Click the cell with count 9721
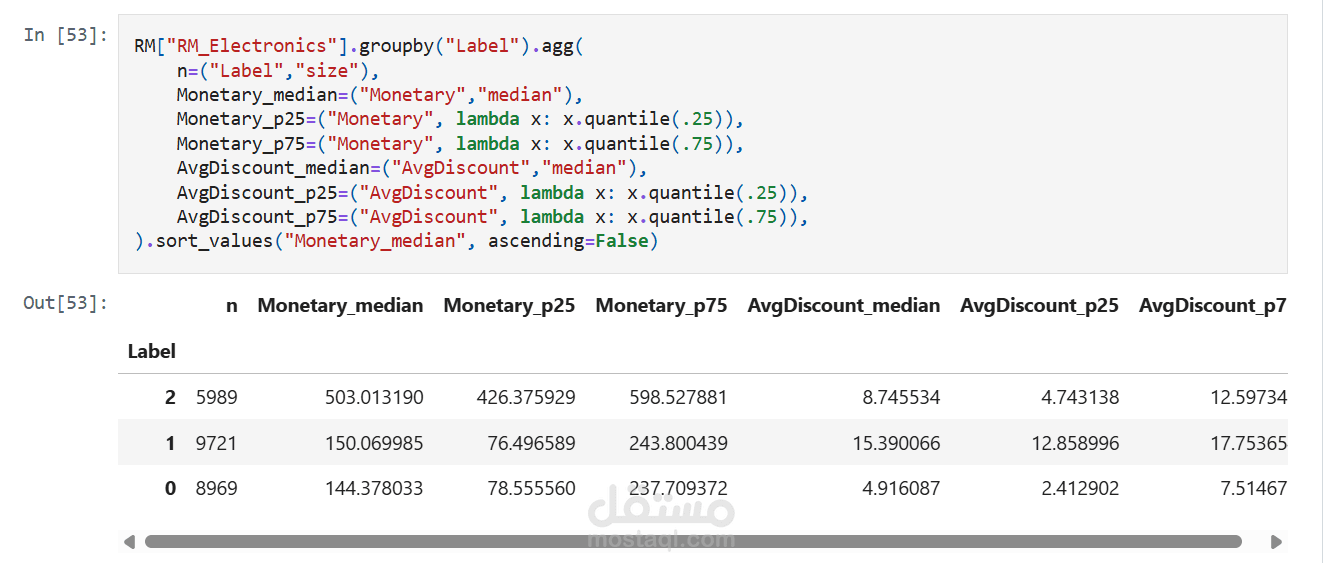Image resolution: width=1323 pixels, height=563 pixels. tap(216, 443)
